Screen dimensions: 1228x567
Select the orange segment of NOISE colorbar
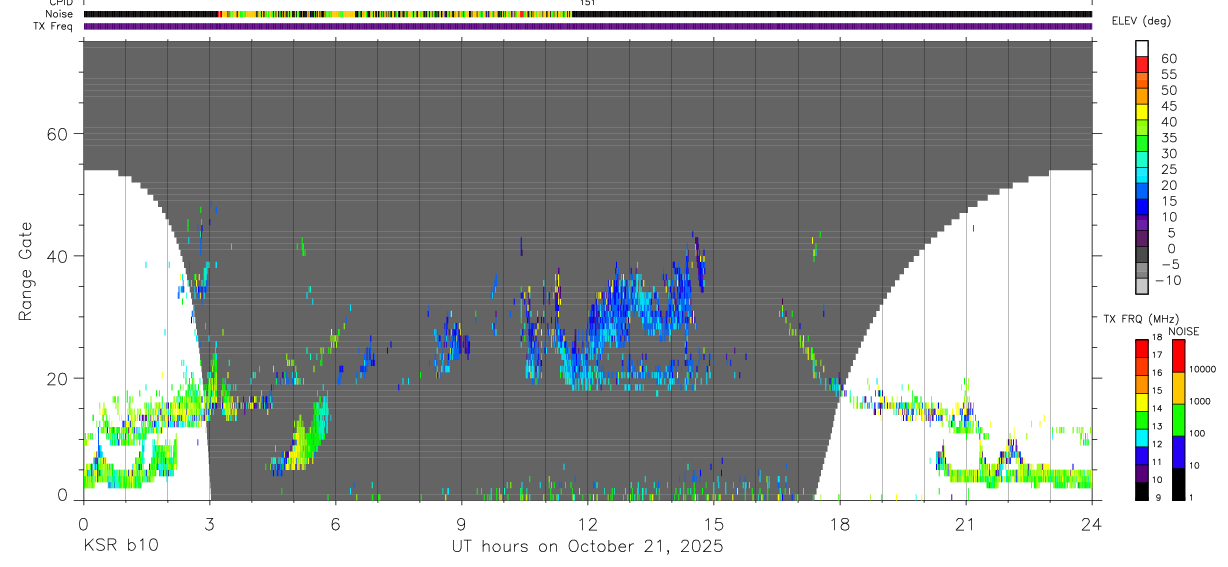click(x=1178, y=387)
